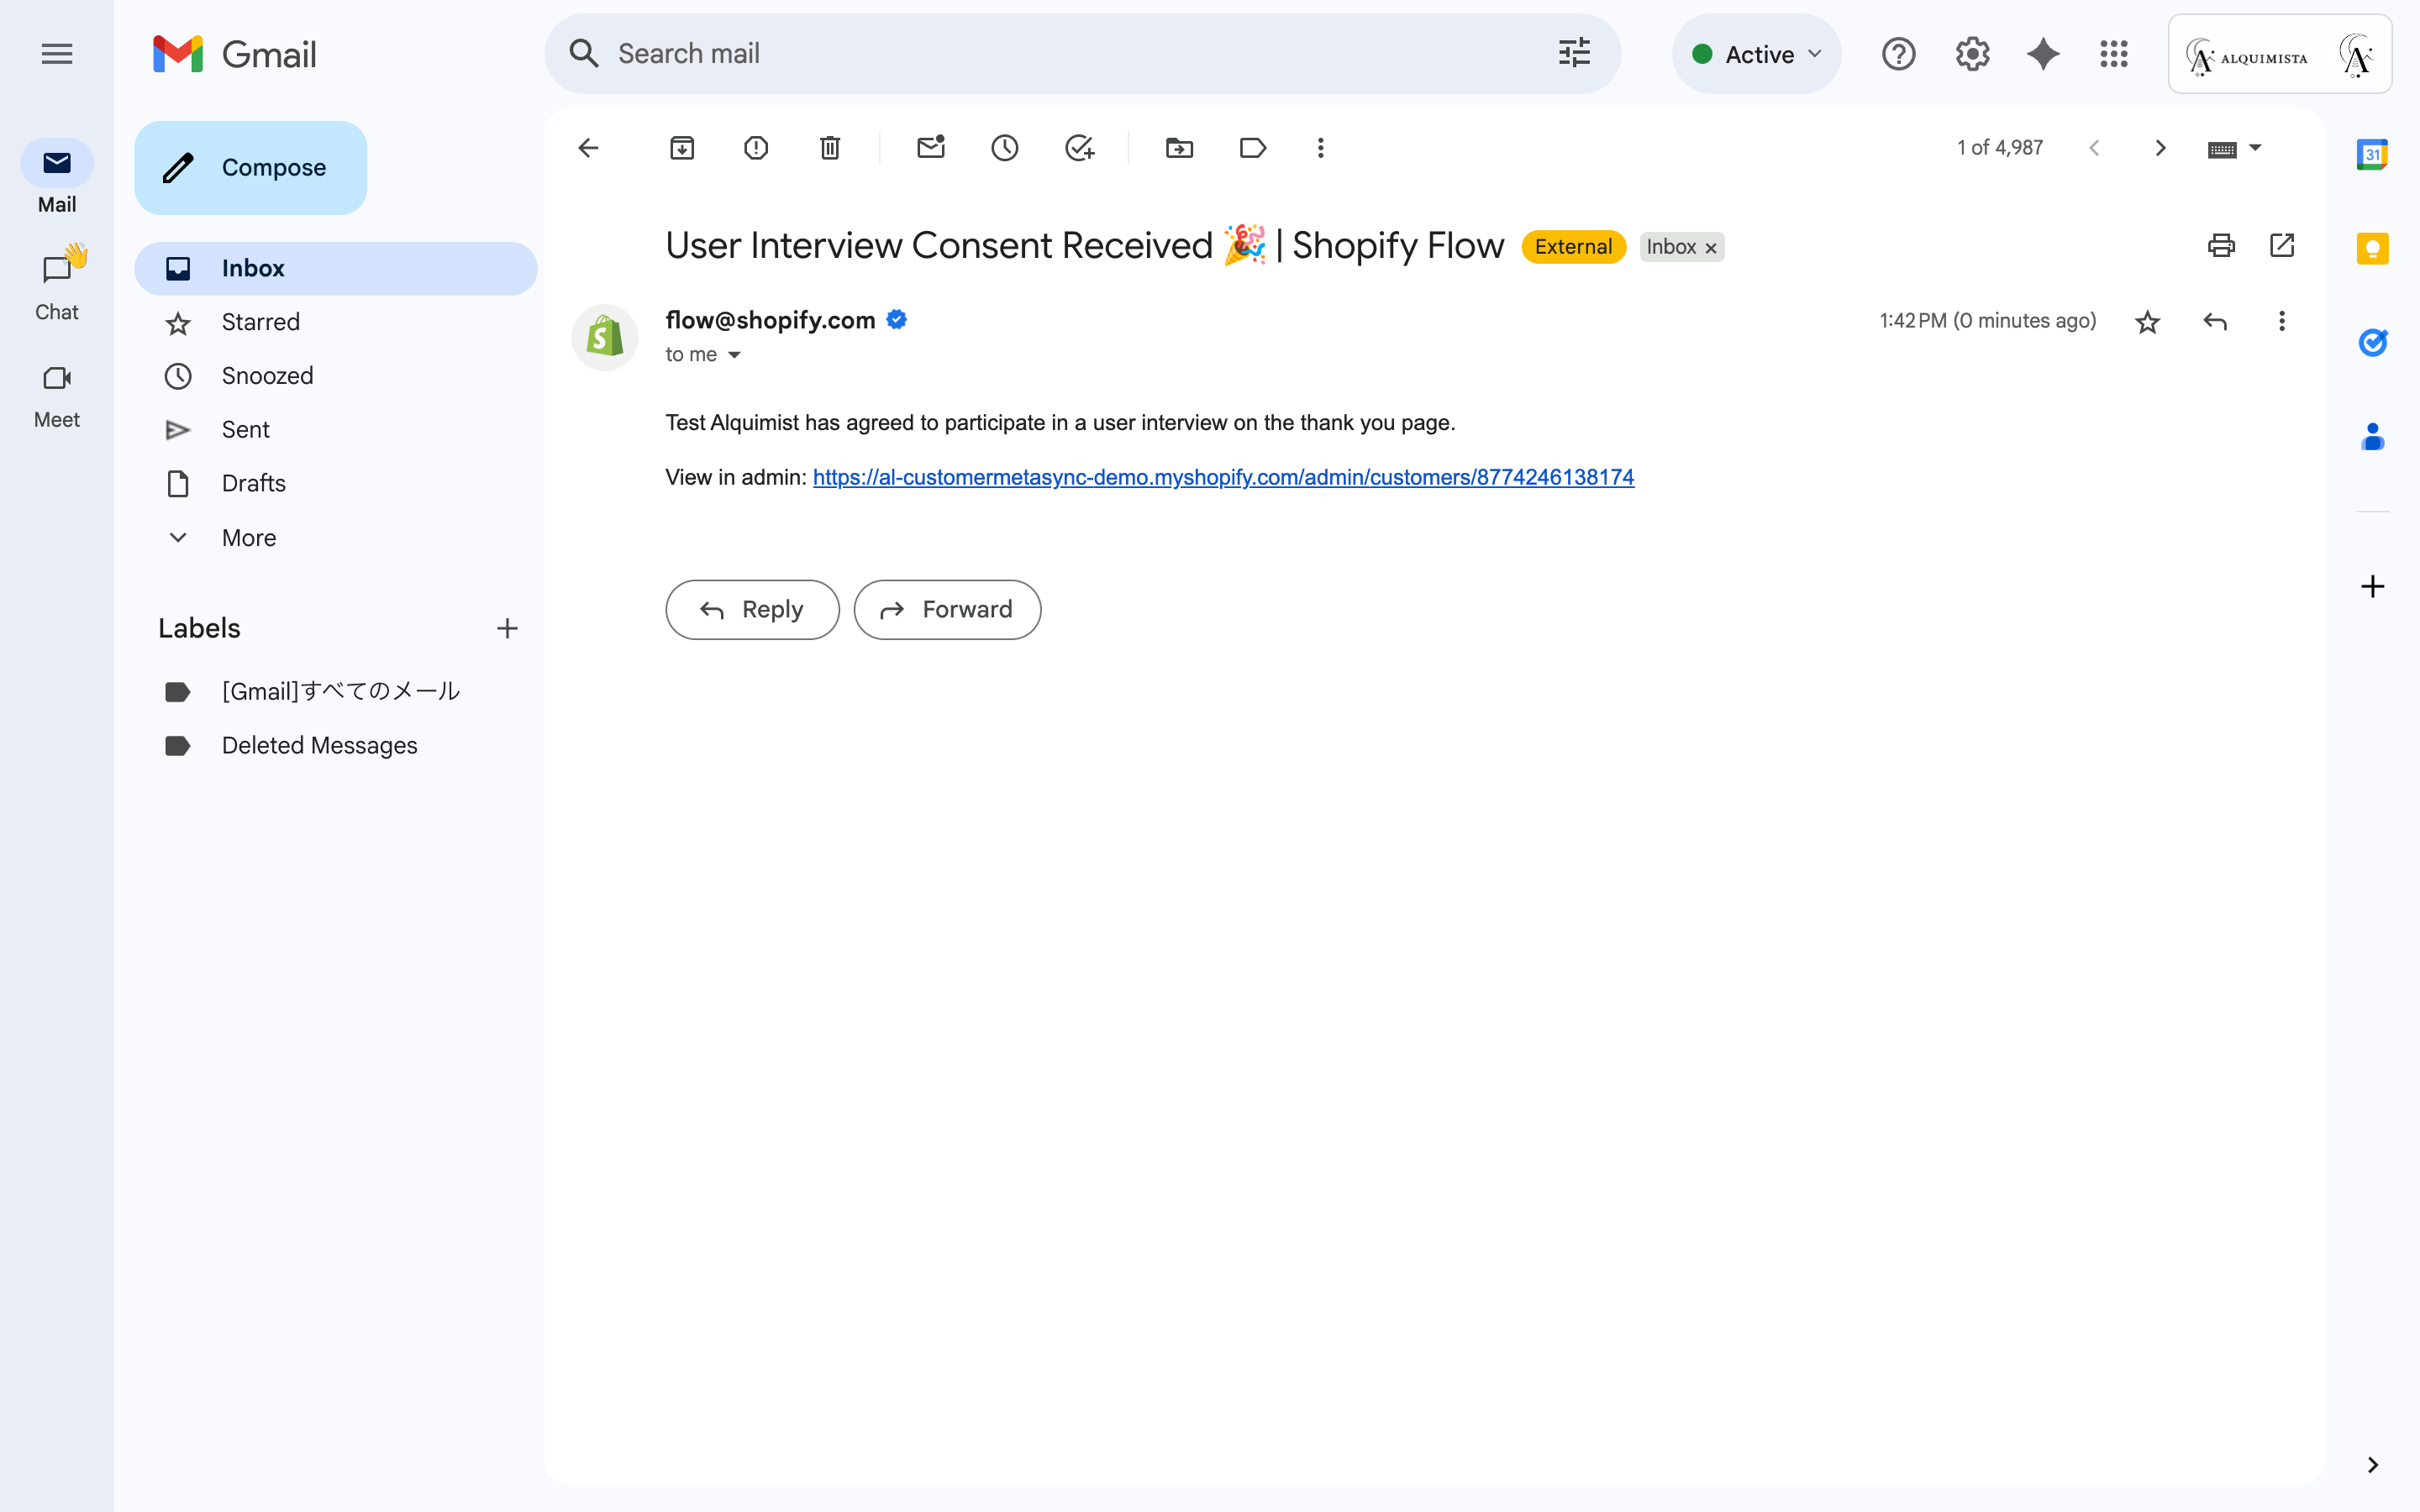The height and width of the screenshot is (1512, 2420).
Task: Click the Forward button
Action: (x=947, y=609)
